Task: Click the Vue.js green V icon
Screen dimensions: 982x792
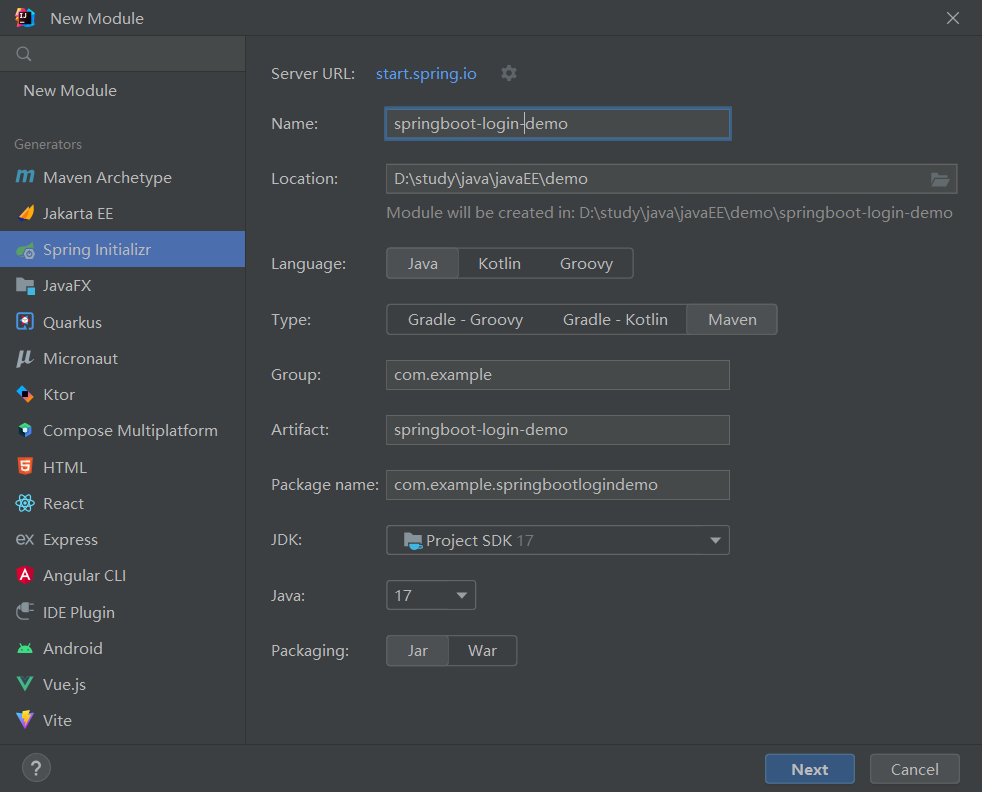Action: (x=25, y=684)
